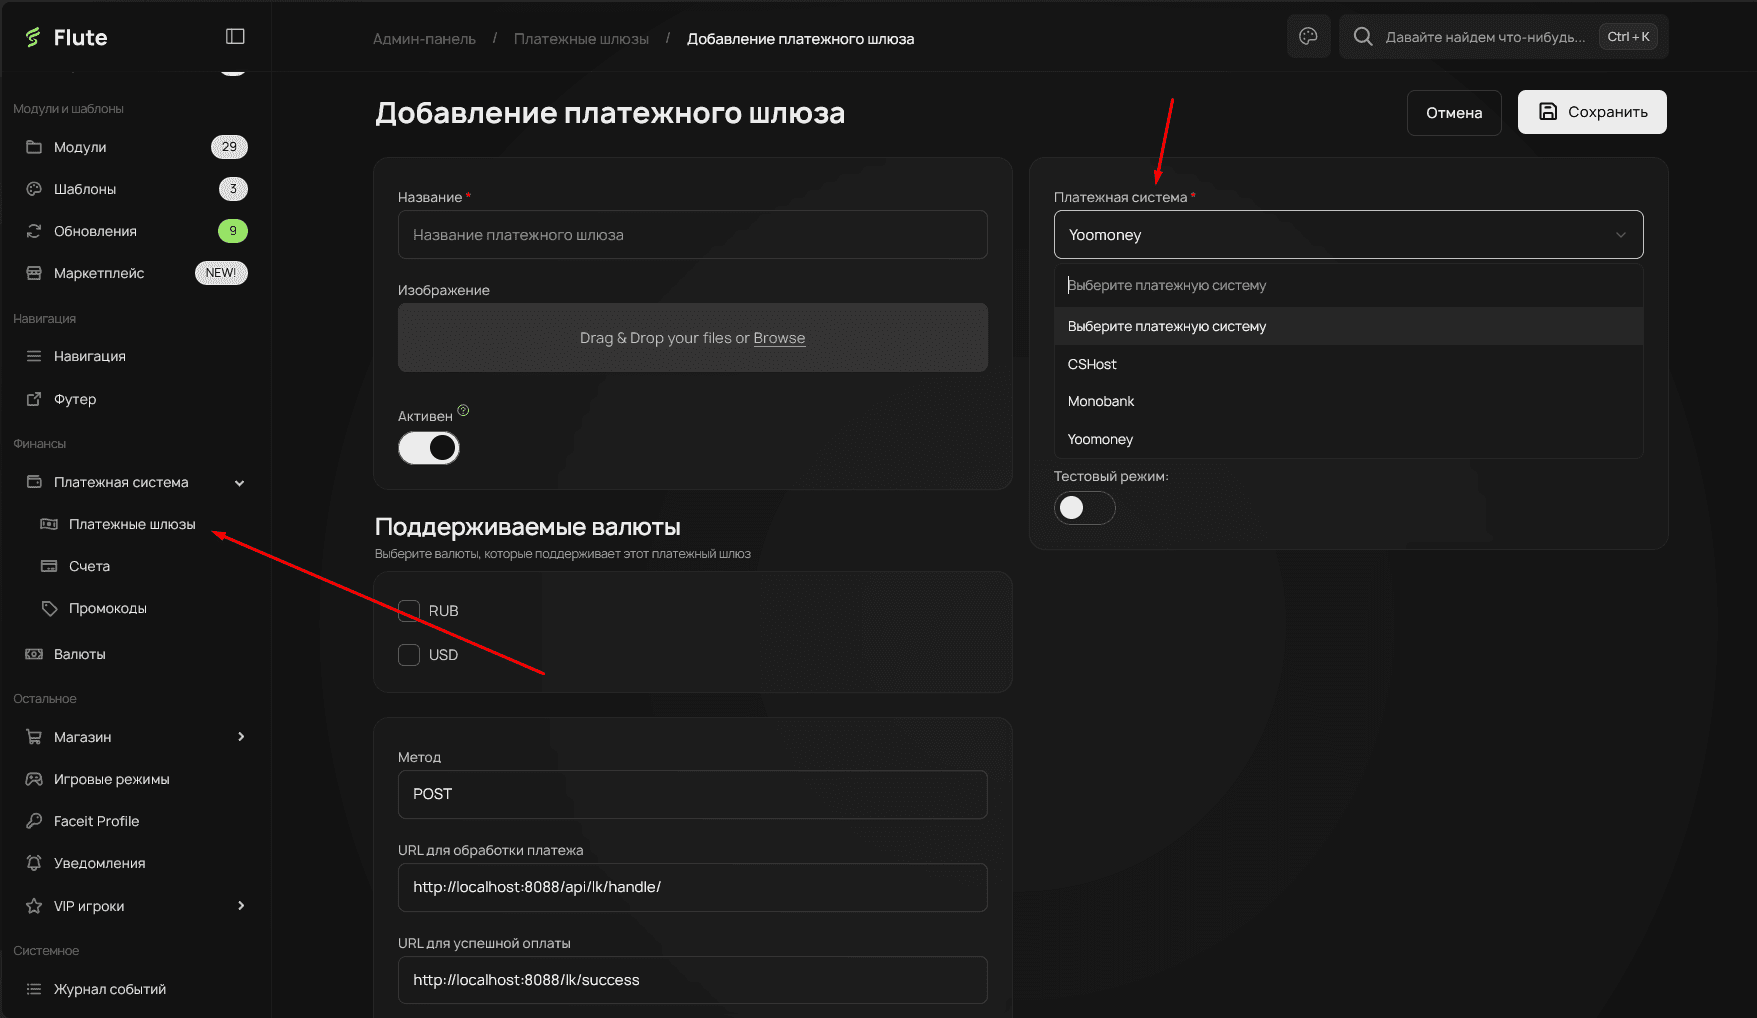1757x1018 pixels.
Task: Open the Платежные шлюзы breadcrumb link
Action: 581,38
